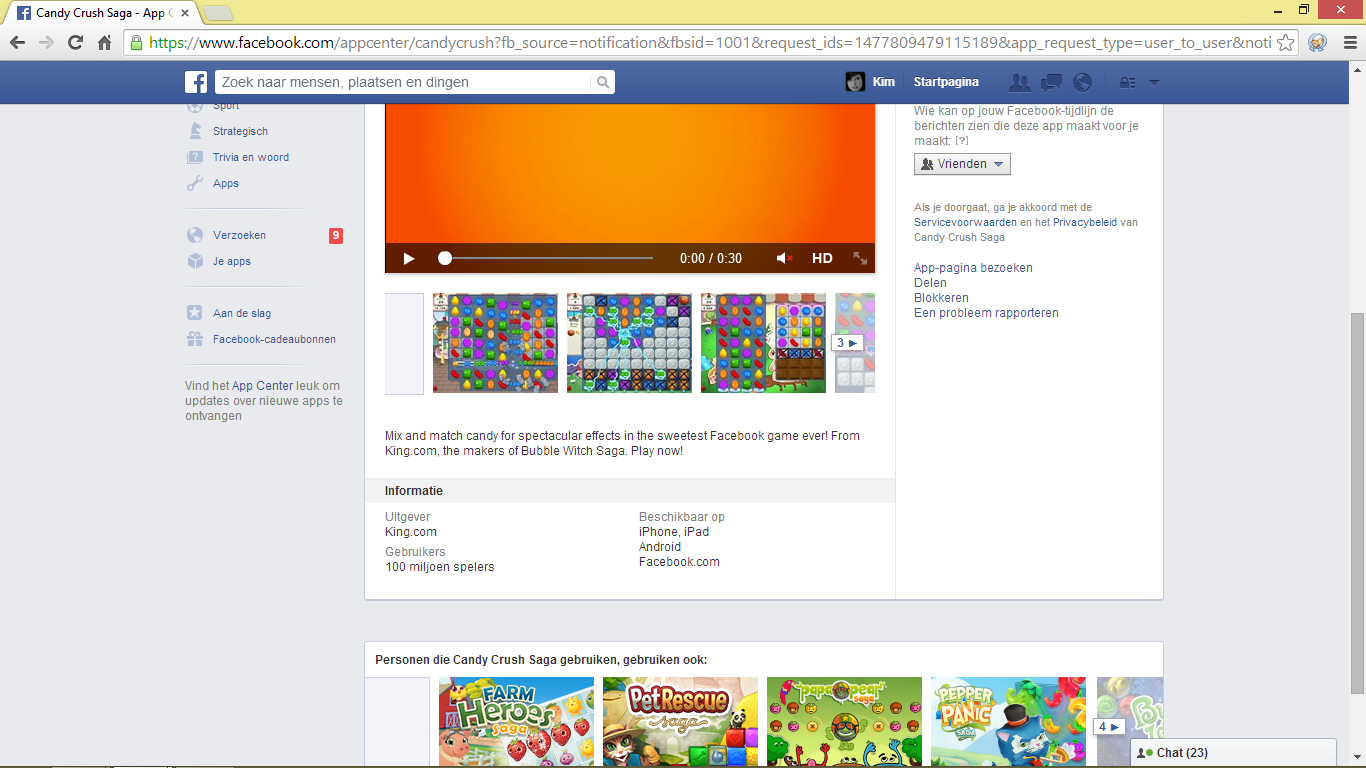Click the browser back arrow
The height and width of the screenshot is (768, 1366).
point(17,42)
